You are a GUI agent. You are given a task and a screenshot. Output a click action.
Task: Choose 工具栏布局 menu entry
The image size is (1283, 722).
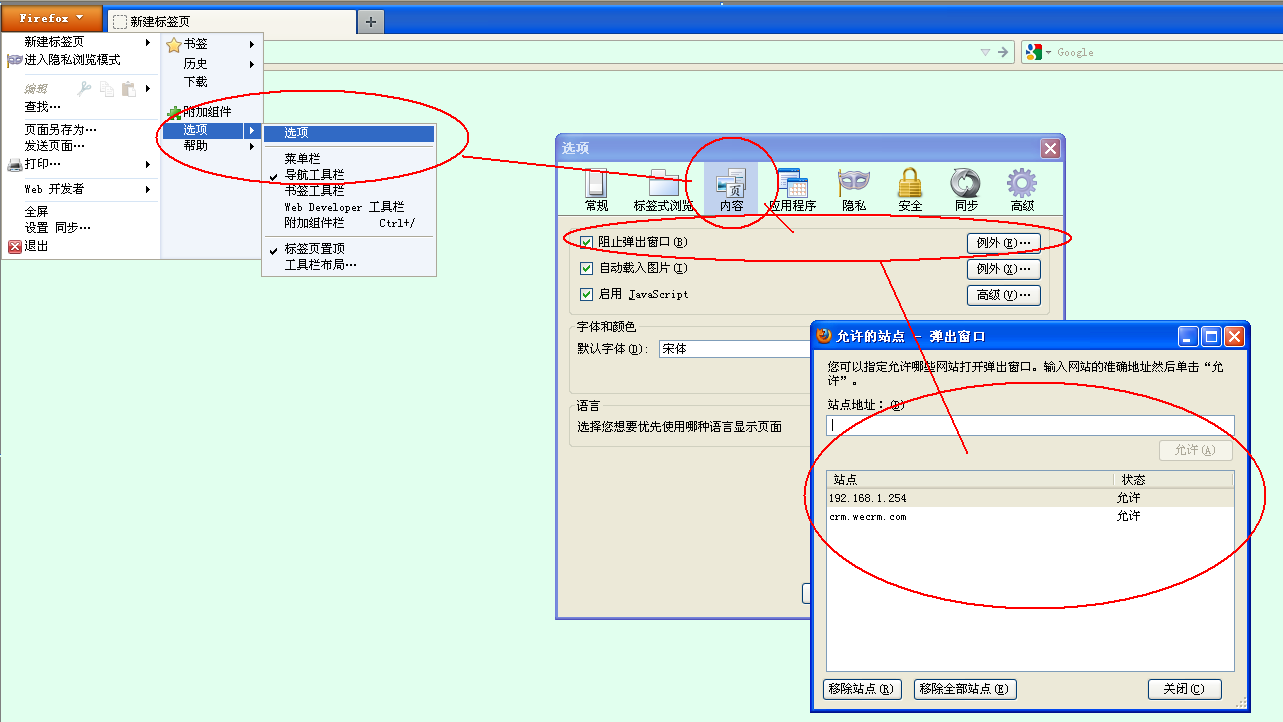point(320,265)
